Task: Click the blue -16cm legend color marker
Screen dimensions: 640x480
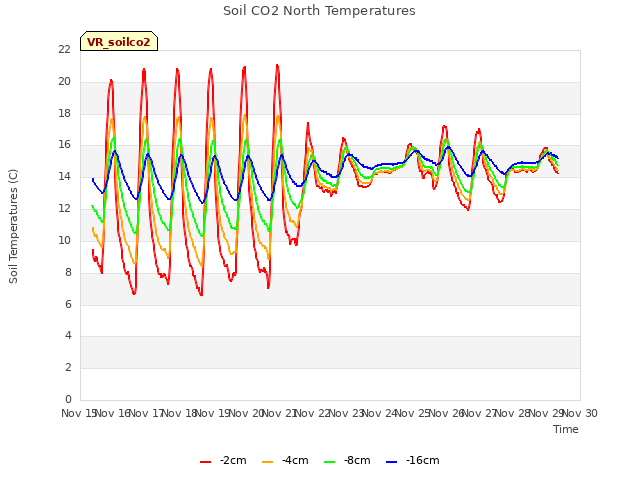Action: point(391,462)
